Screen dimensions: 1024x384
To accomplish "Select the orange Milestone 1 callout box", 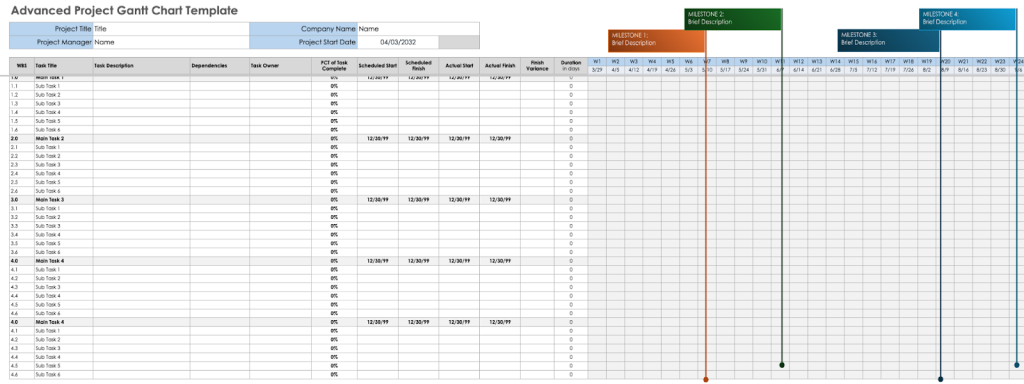I will click(656, 40).
